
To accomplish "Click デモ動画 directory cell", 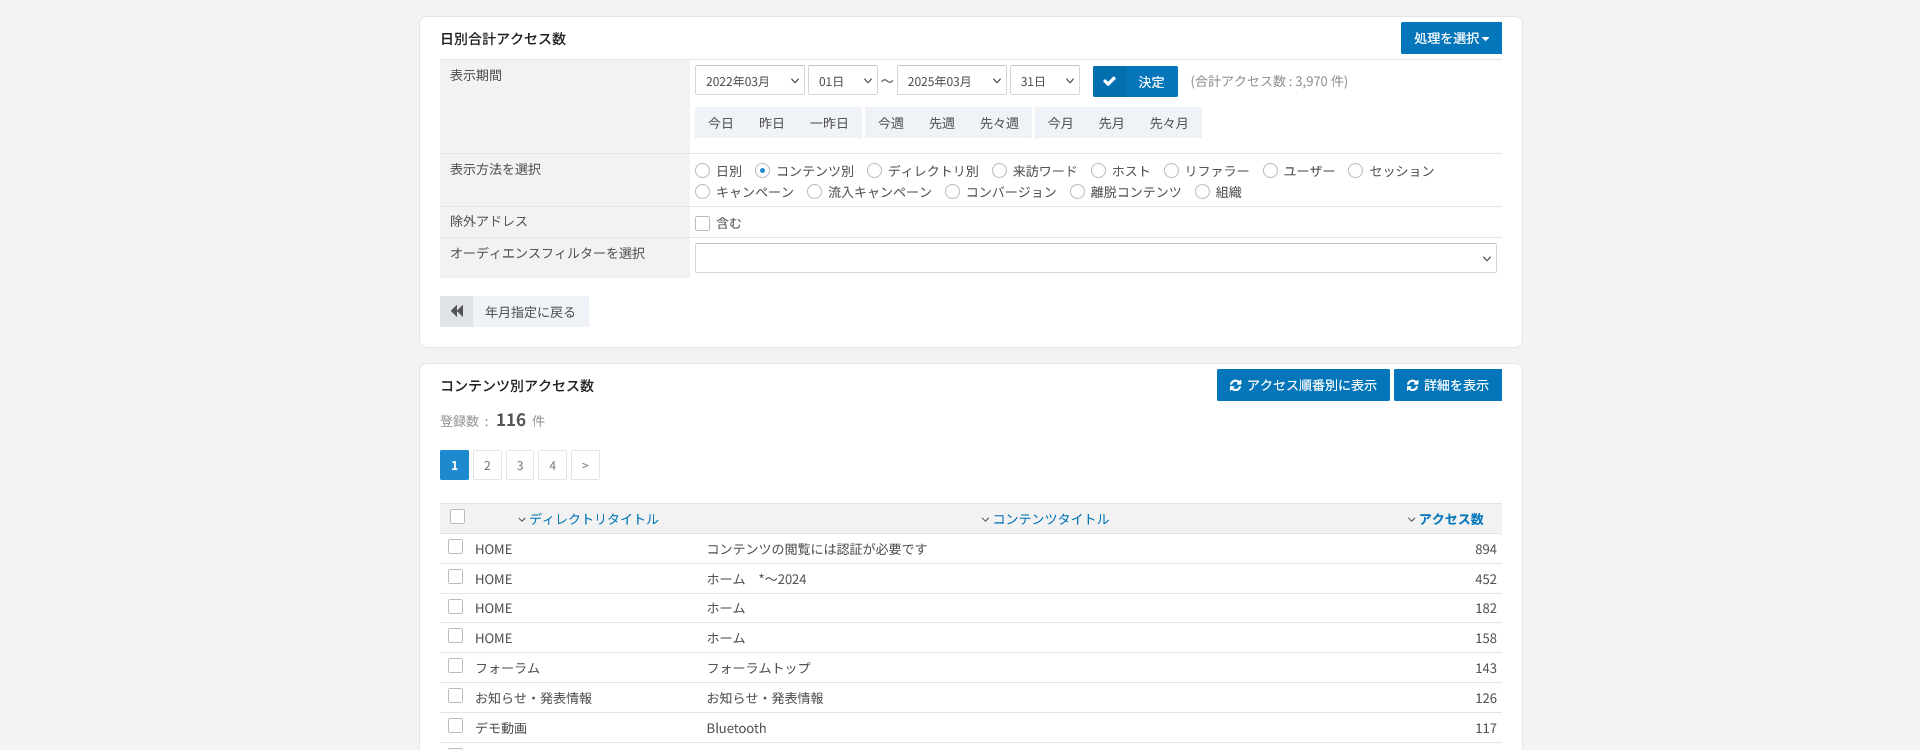I will (501, 729).
